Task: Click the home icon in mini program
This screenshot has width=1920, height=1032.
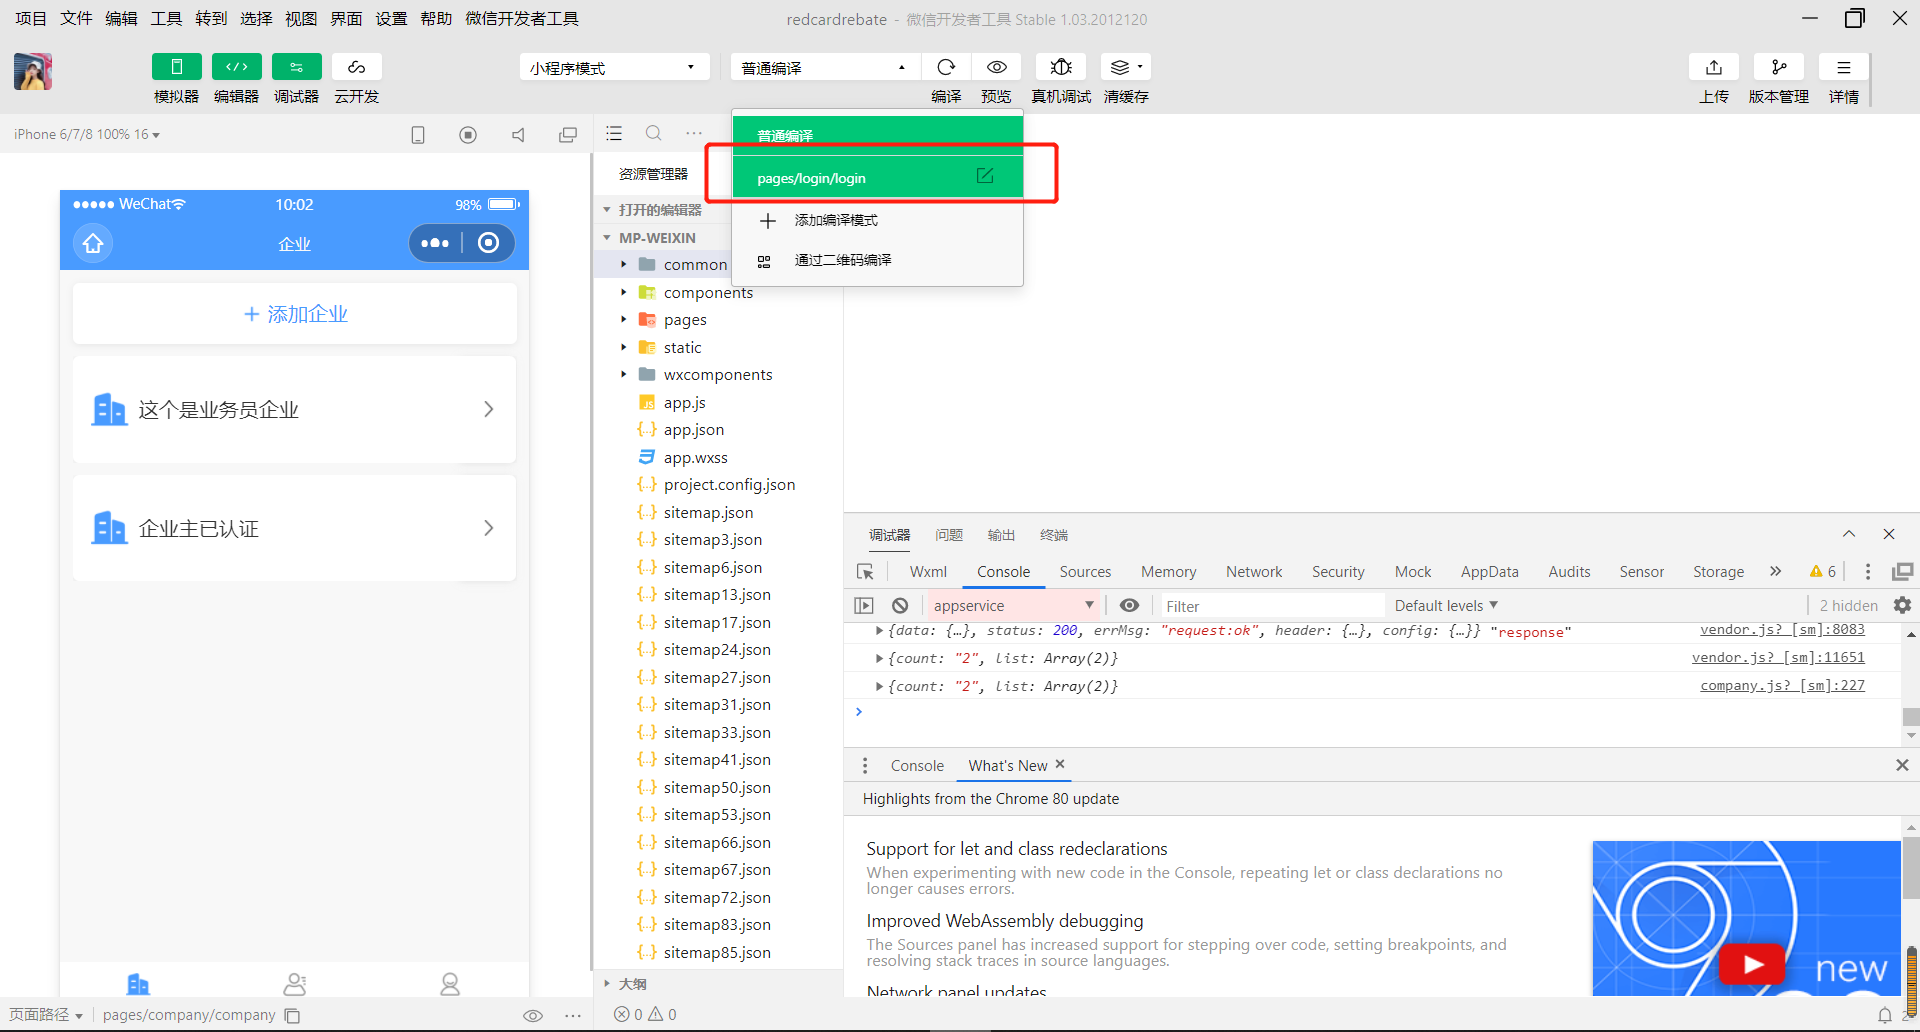Action: (93, 243)
